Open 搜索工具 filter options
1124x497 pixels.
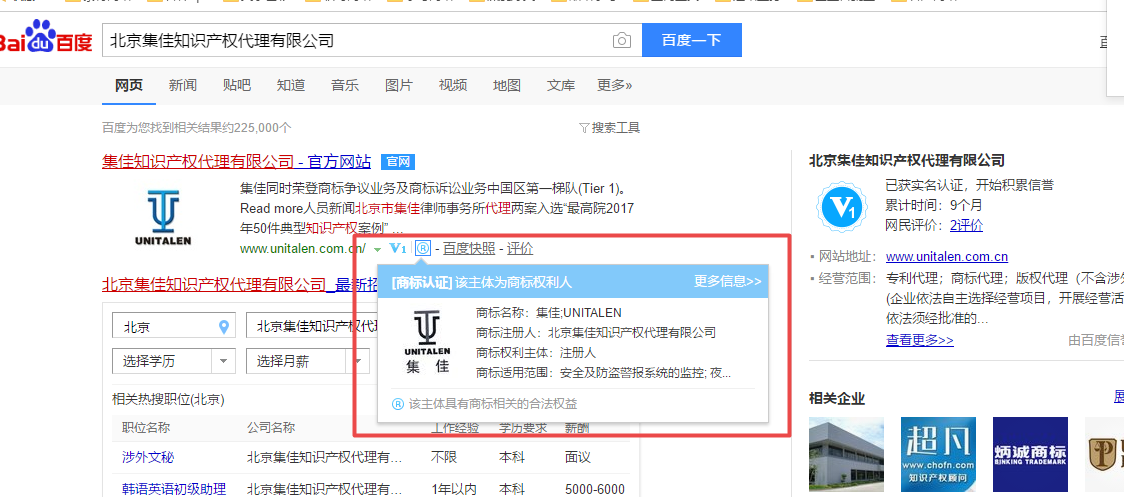[x=609, y=128]
